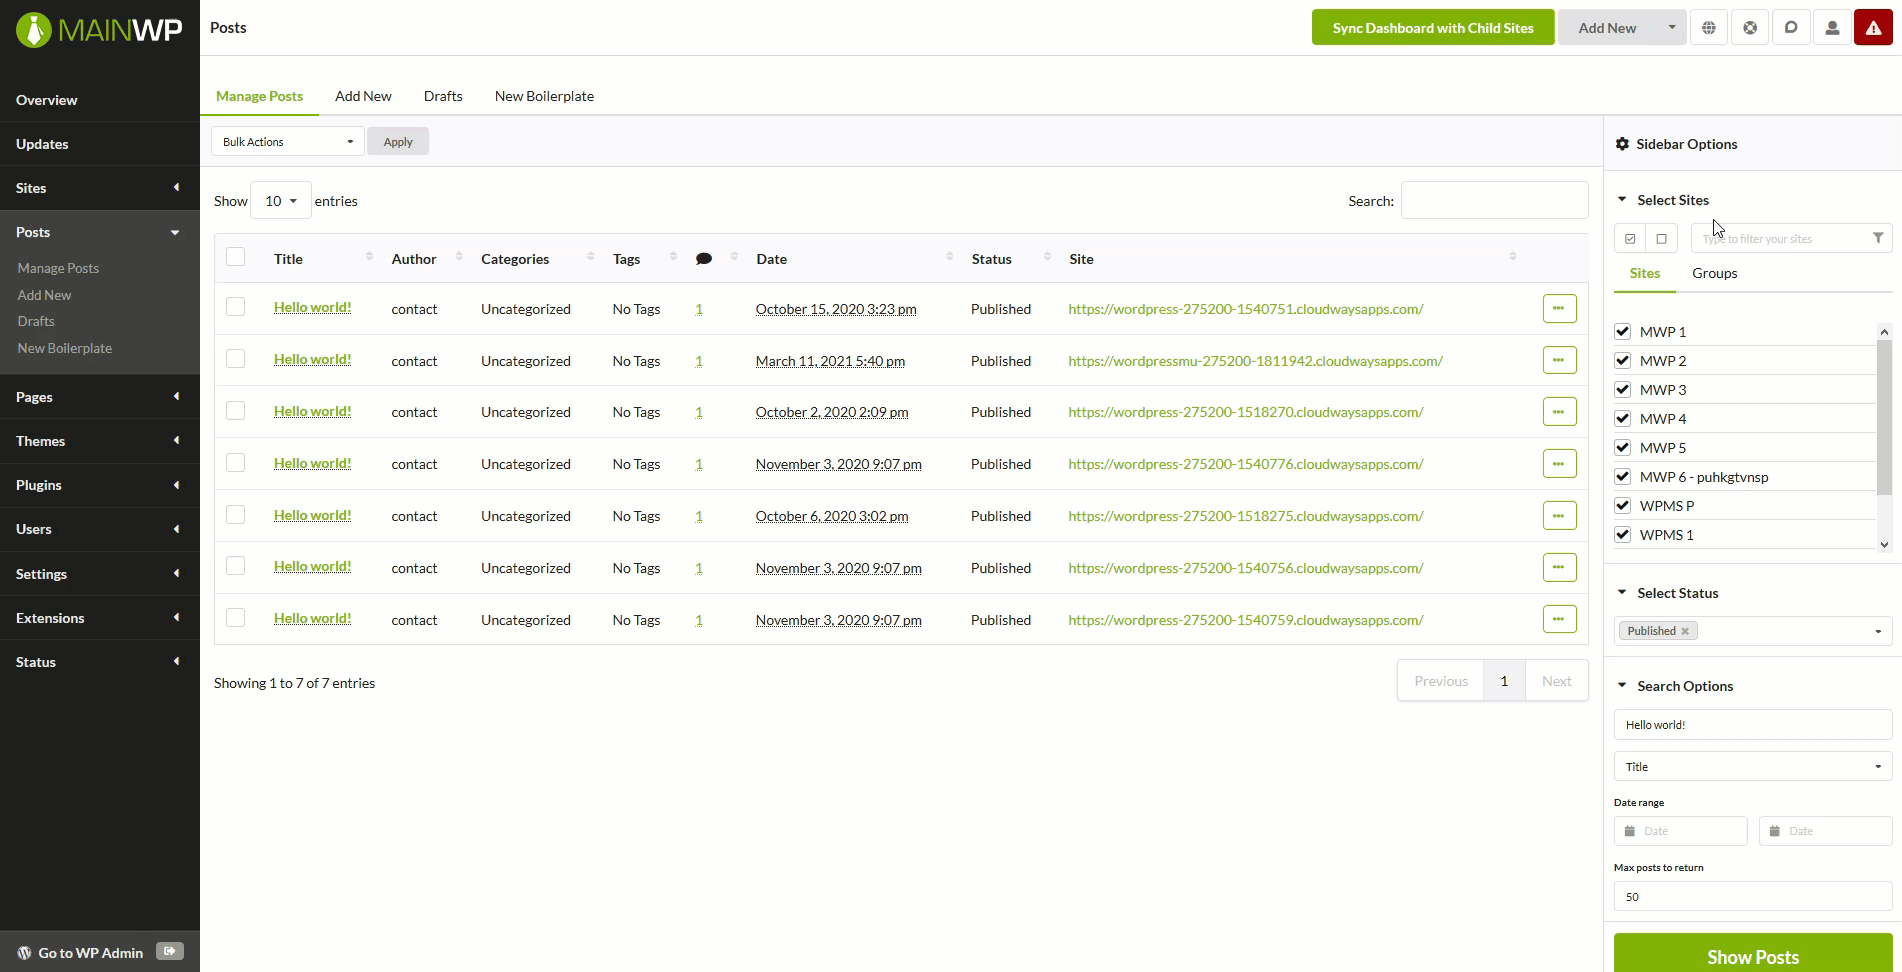
Task: Open actions menu for March 11, 2021 post
Action: coord(1559,360)
